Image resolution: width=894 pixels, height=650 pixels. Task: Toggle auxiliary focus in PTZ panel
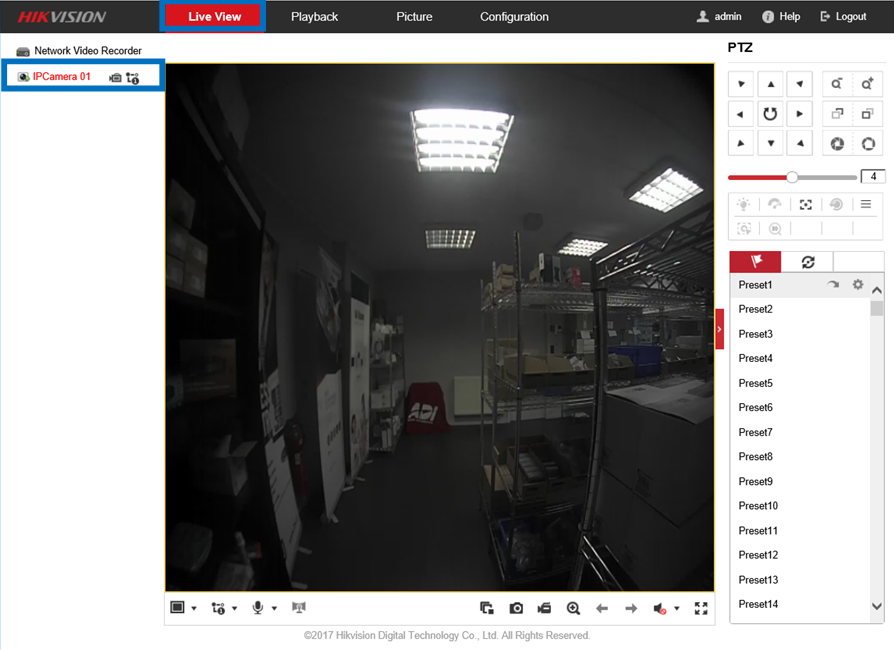coord(805,204)
